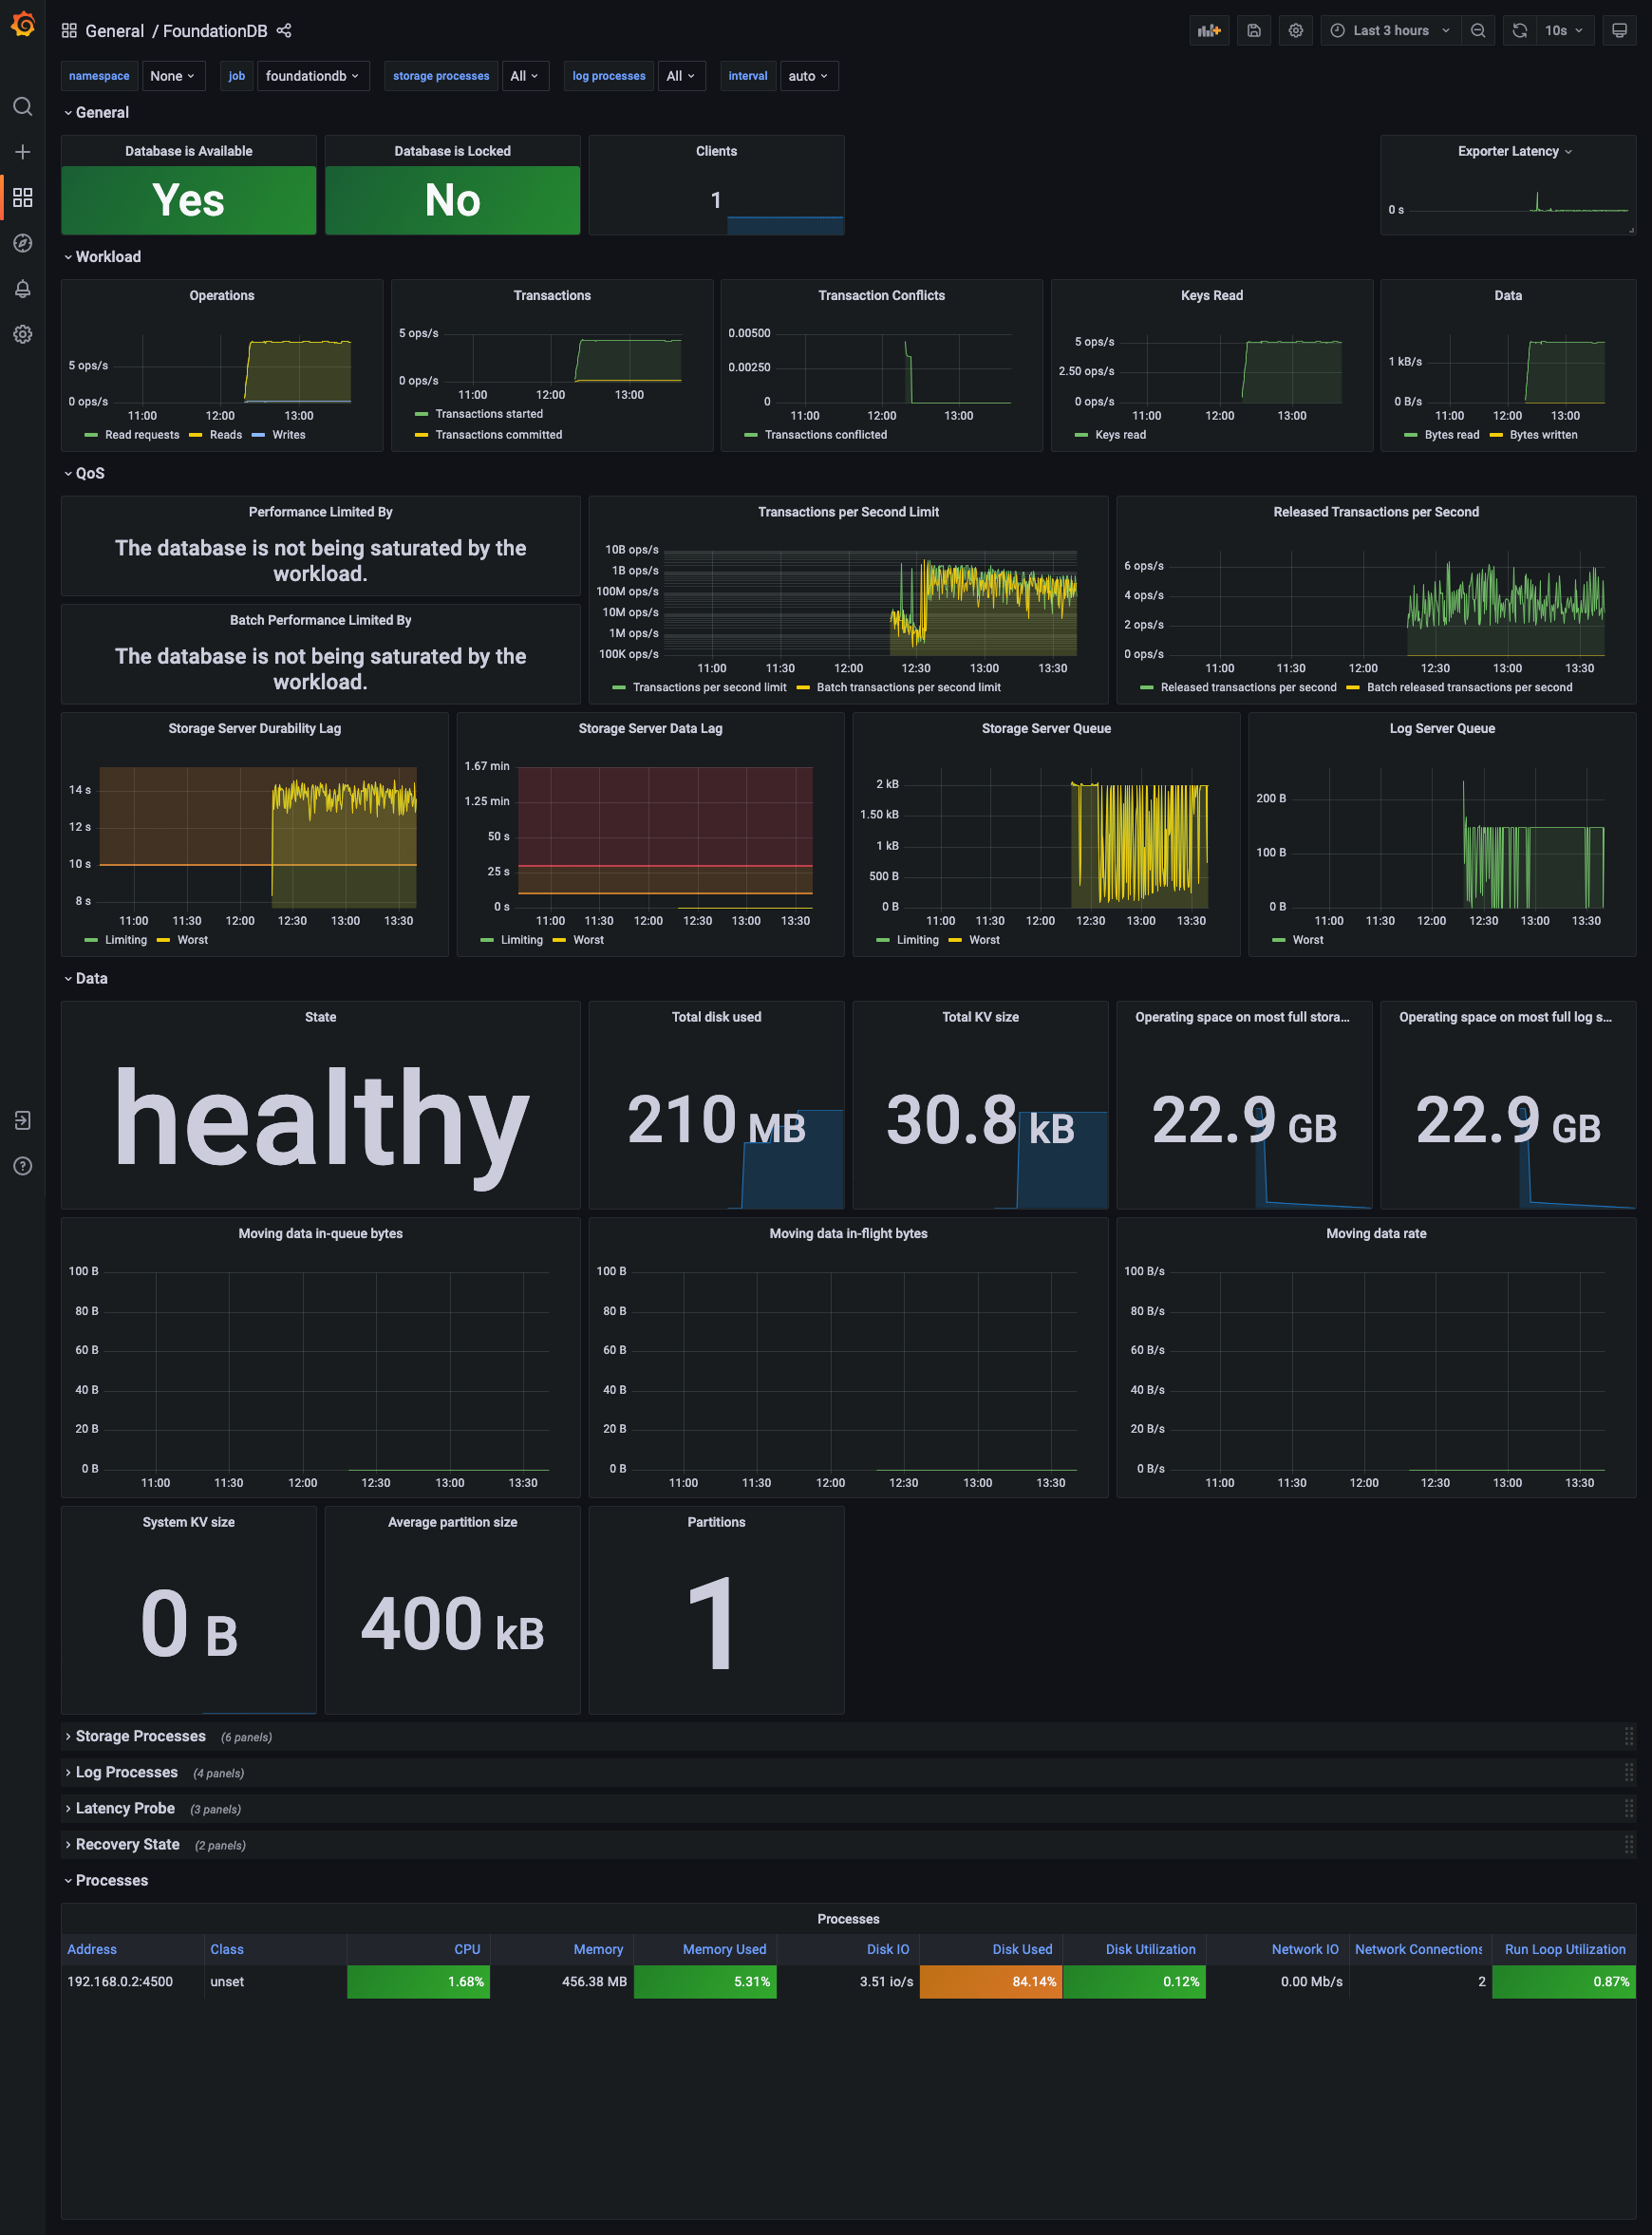
Task: Open the Configuration gear in sidebar
Action: (x=22, y=334)
